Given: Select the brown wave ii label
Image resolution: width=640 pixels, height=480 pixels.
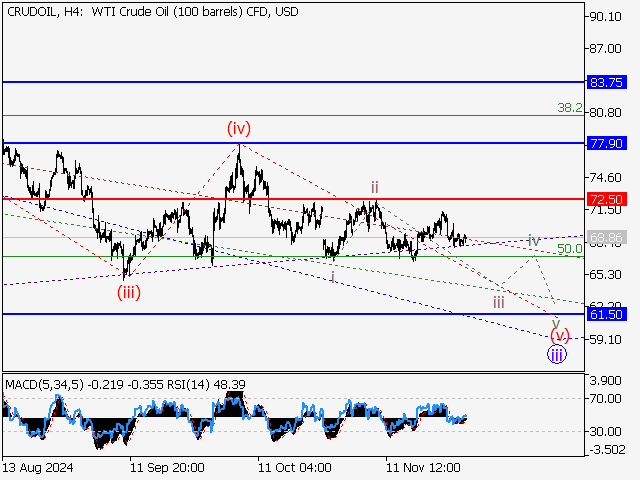Looking at the screenshot, I should coord(374,187).
